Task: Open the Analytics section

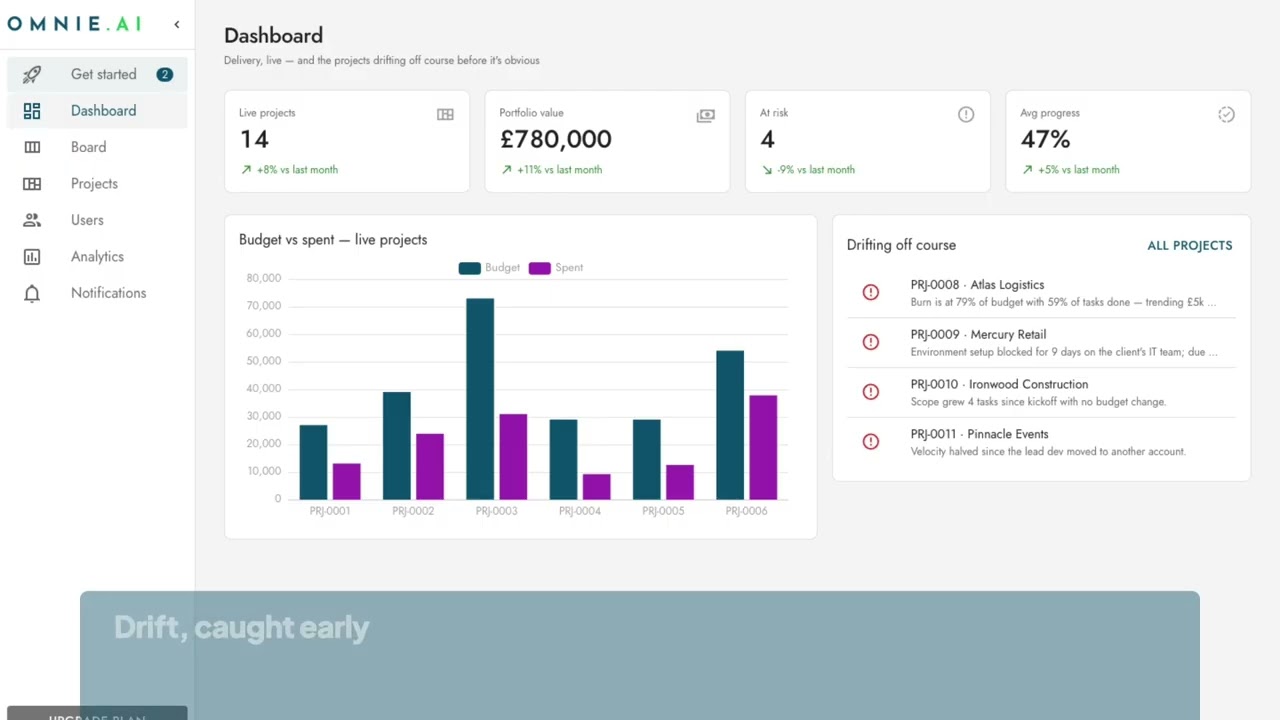Action: (x=97, y=257)
